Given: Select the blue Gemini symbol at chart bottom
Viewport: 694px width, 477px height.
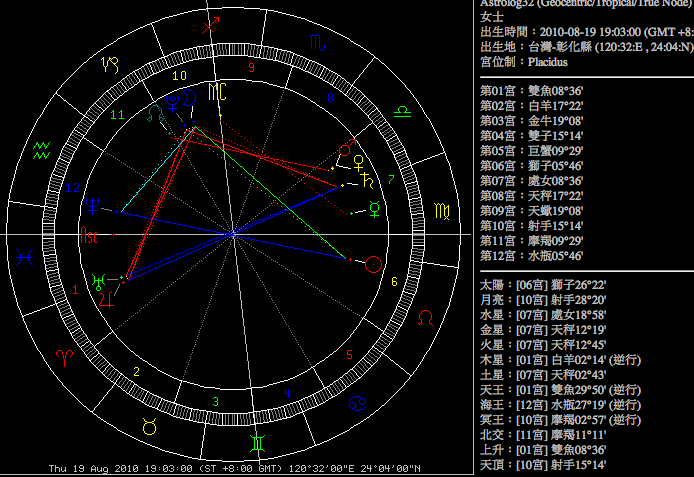Looking at the screenshot, I should pyautogui.click(x=257, y=440).
